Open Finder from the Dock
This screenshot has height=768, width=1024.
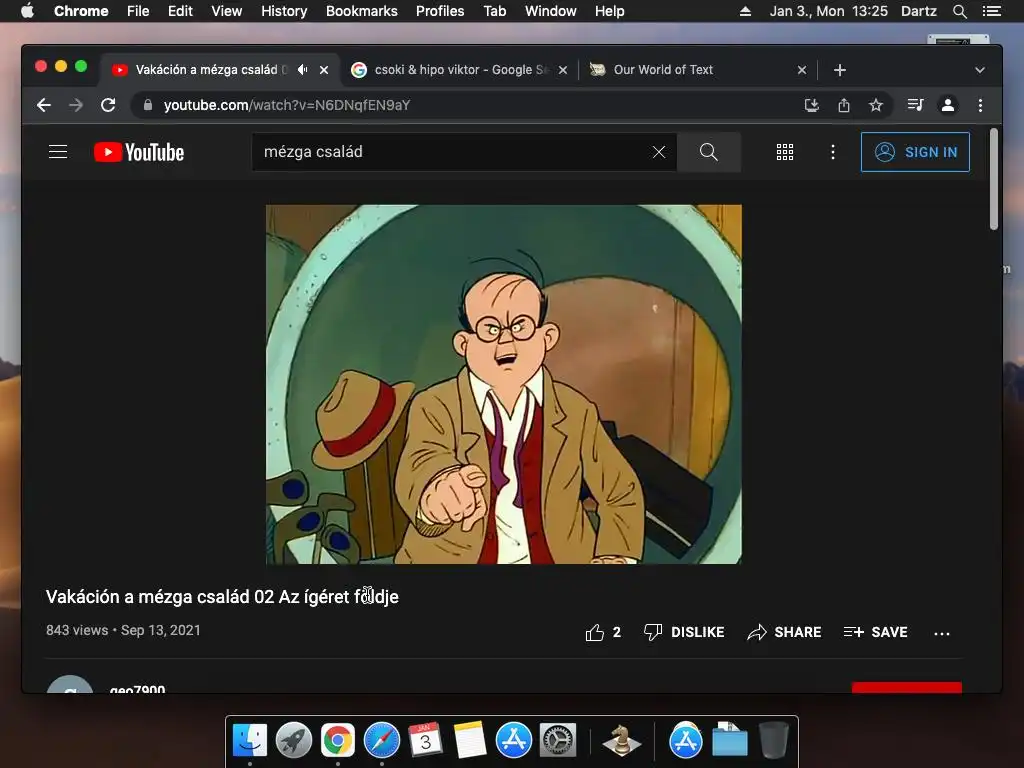250,741
